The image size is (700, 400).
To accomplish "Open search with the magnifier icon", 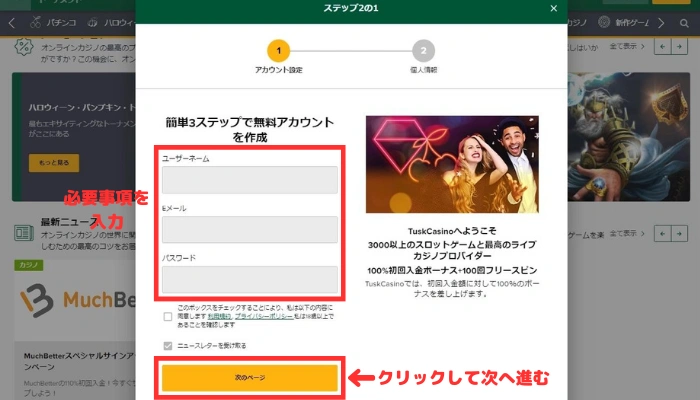I will tap(684, 23).
